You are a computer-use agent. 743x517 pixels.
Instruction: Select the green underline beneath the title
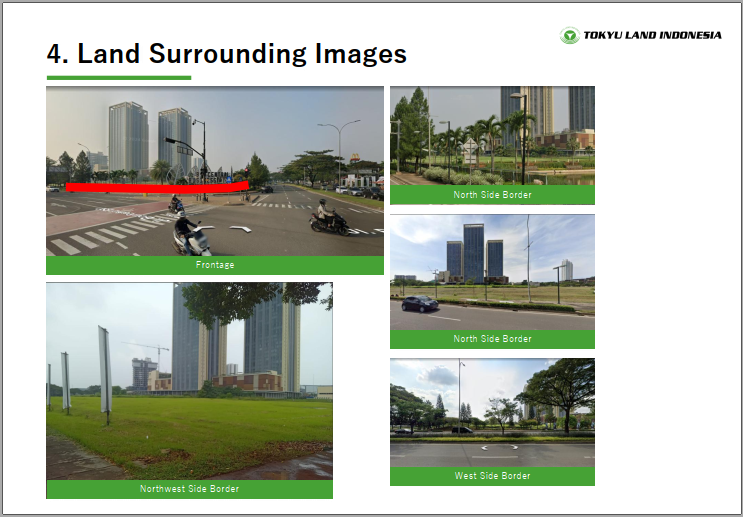[x=118, y=77]
